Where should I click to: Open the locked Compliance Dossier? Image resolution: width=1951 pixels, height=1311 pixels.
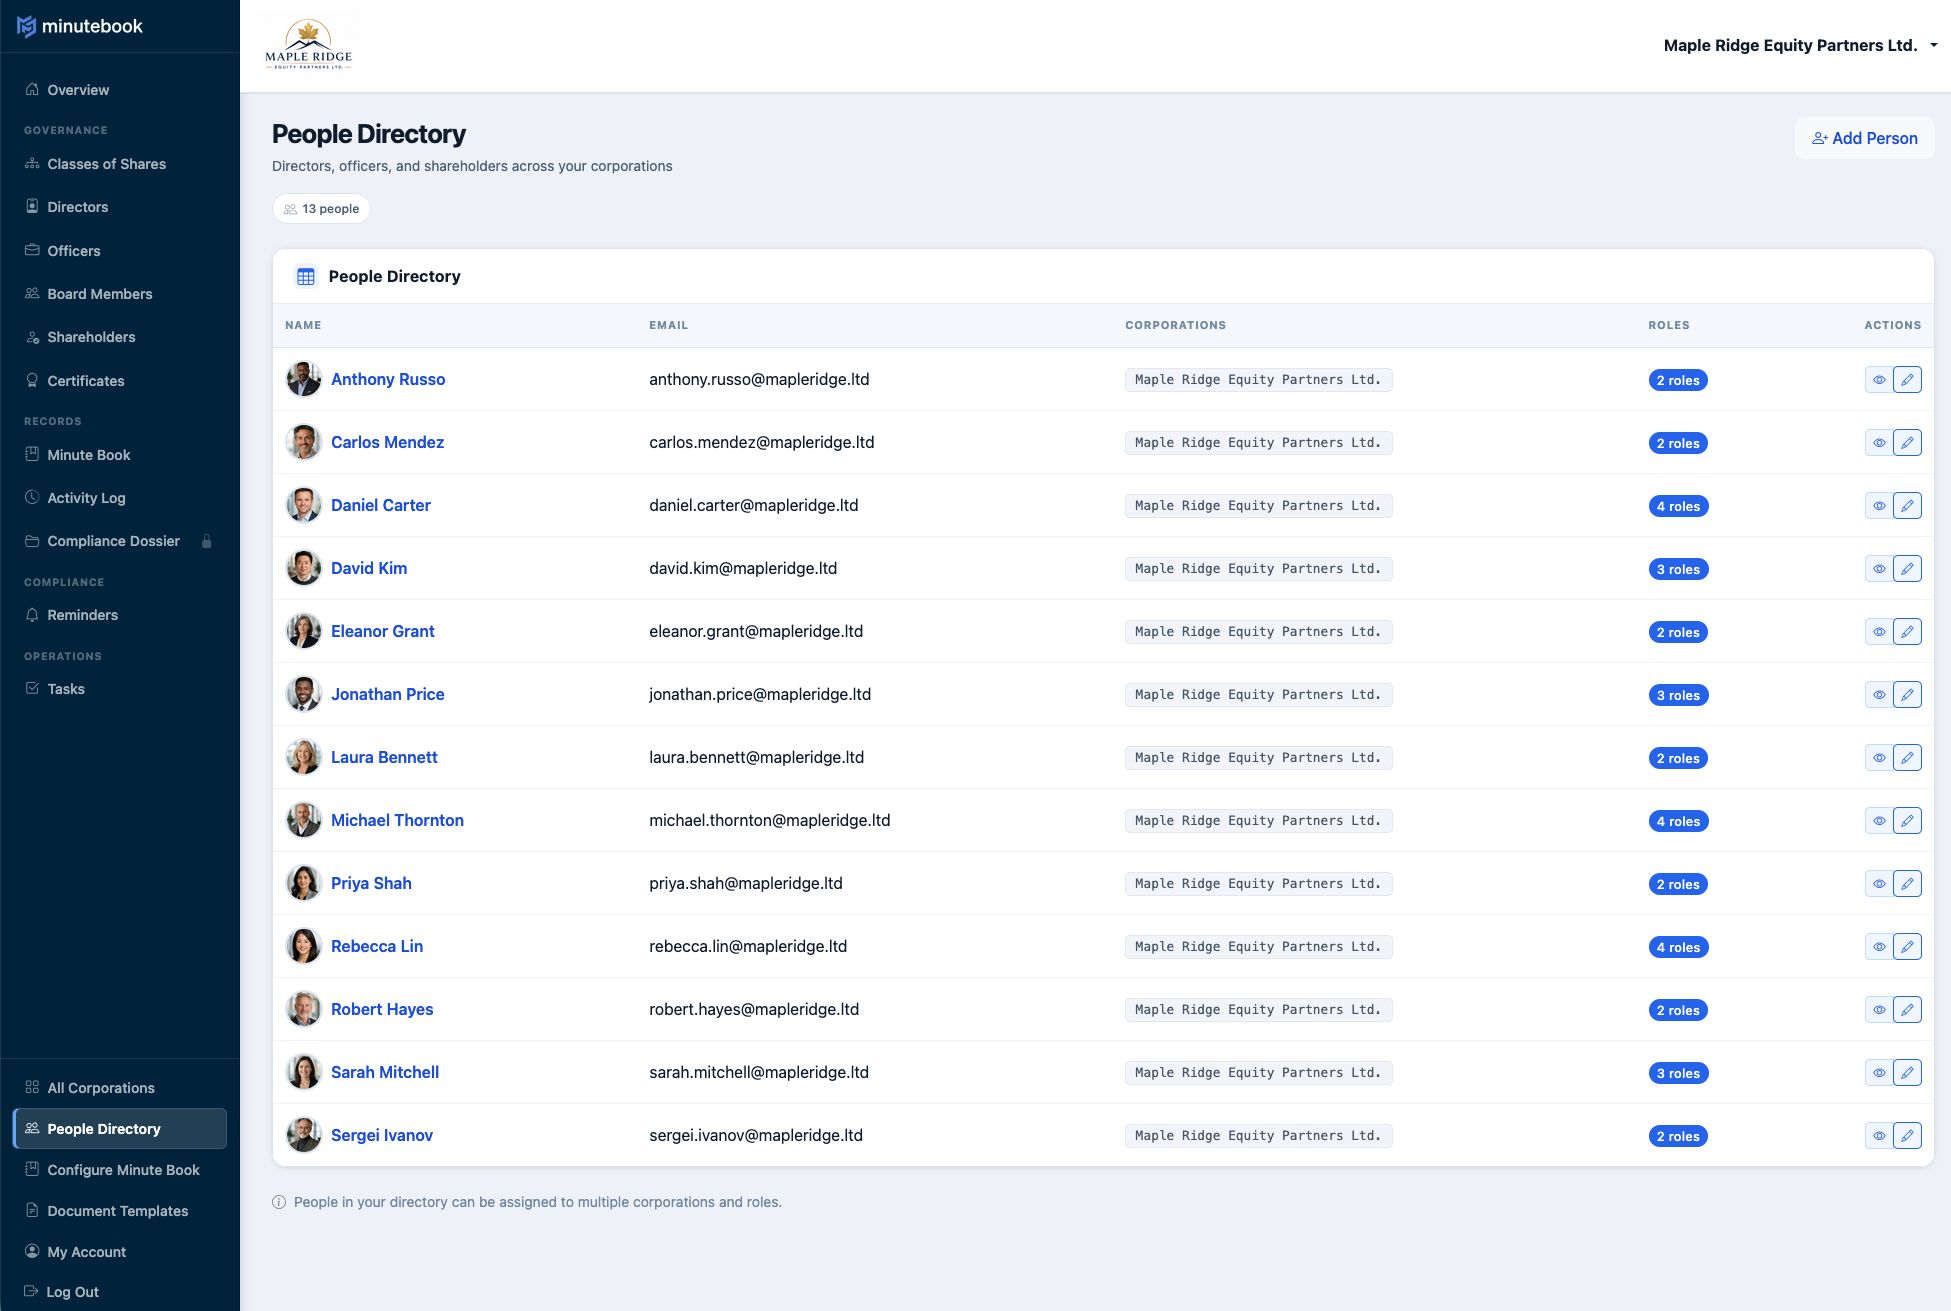coord(113,541)
